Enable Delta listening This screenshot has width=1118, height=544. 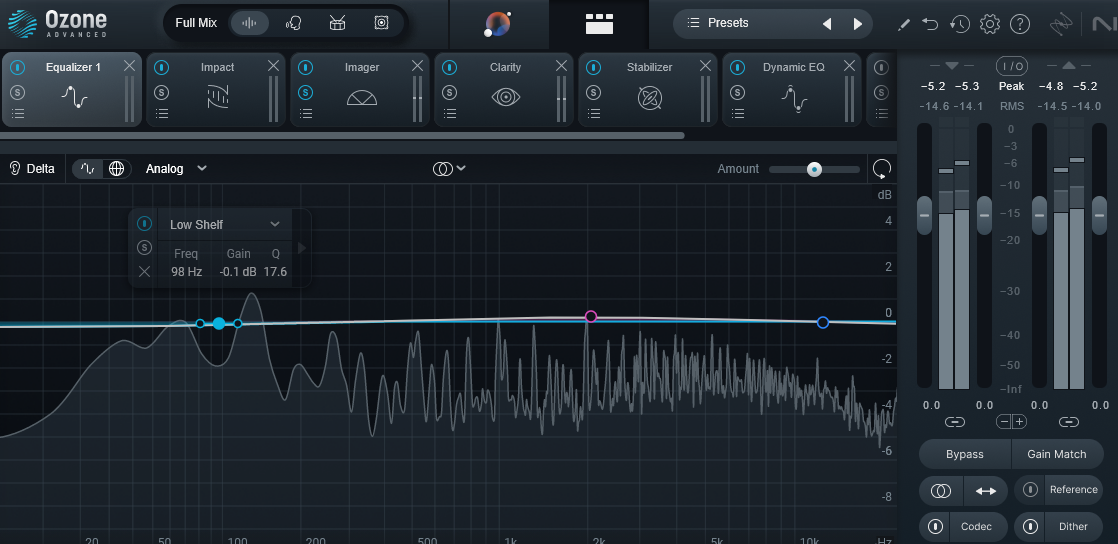(x=31, y=169)
